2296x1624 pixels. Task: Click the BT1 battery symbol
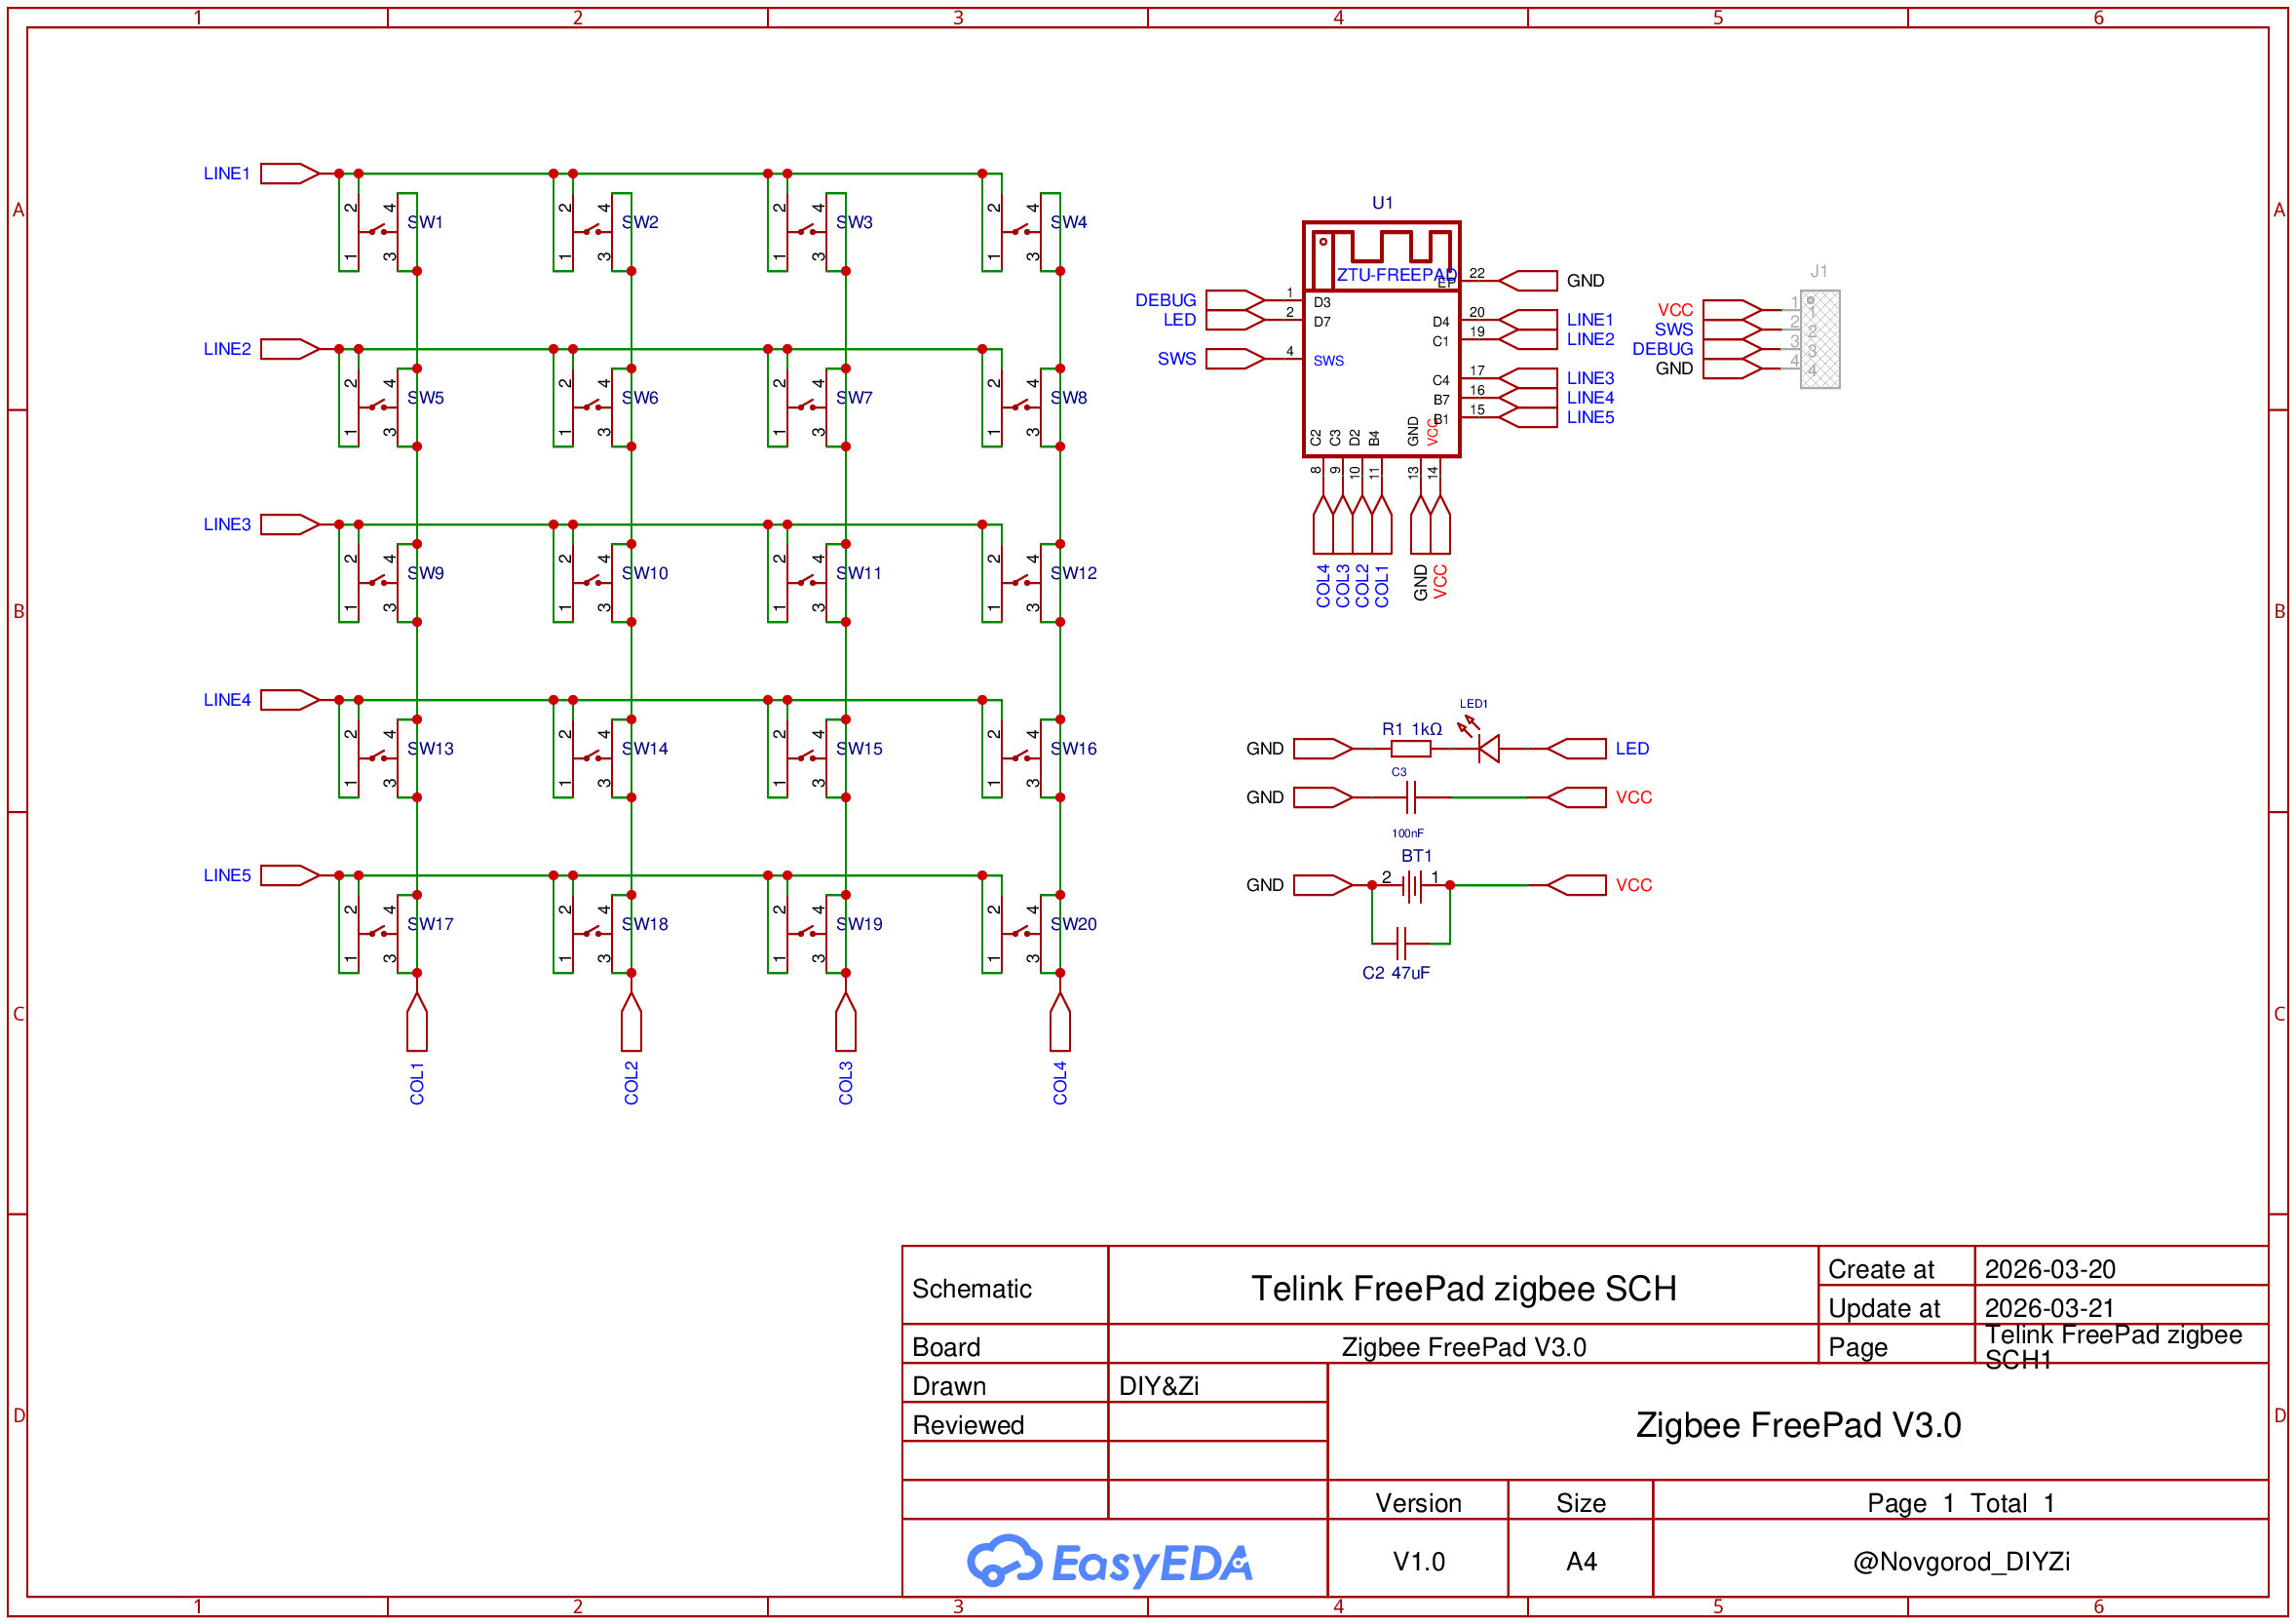click(1411, 886)
